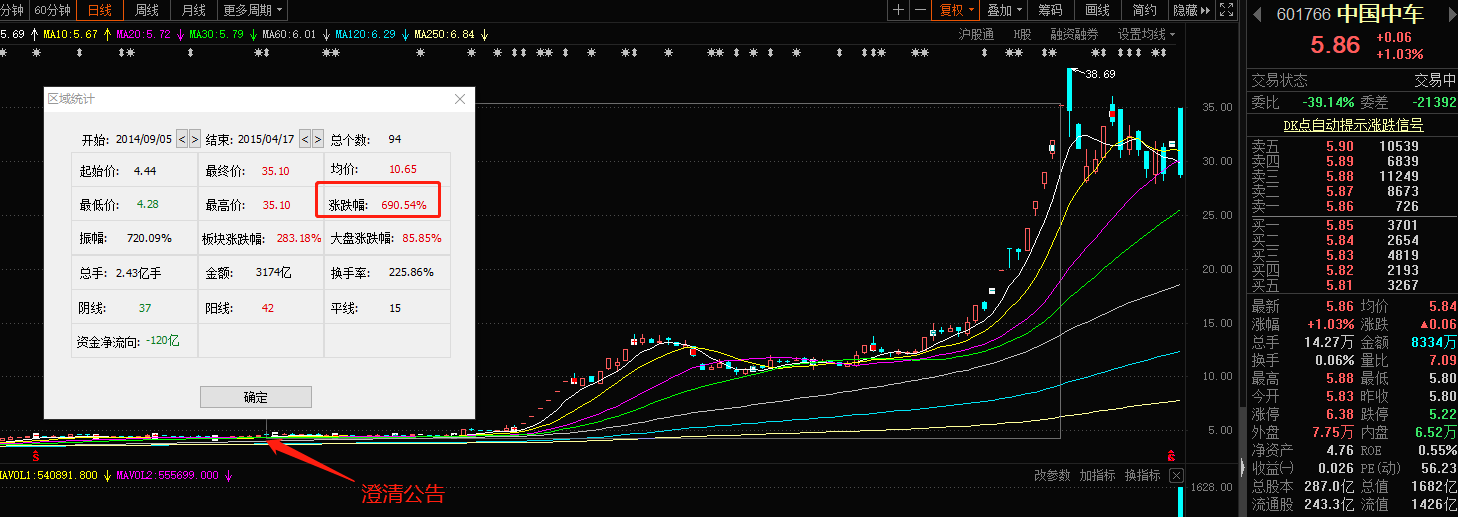Open the 更多周期 period dropdown
The height and width of the screenshot is (517, 1458).
(x=252, y=10)
